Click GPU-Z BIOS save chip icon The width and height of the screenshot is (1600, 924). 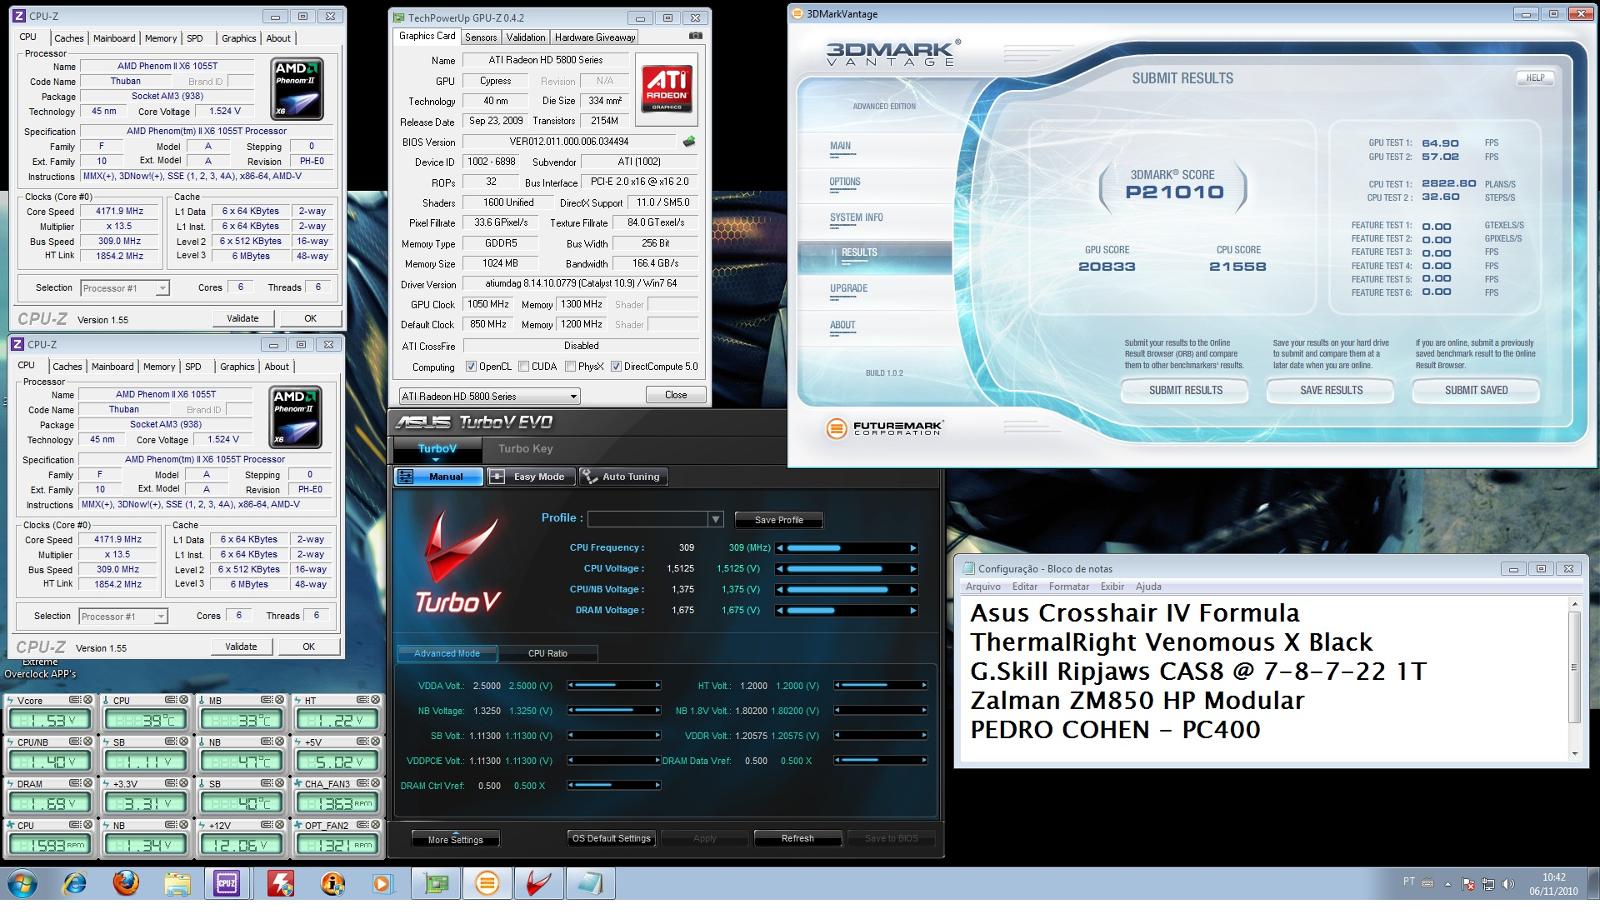689,141
